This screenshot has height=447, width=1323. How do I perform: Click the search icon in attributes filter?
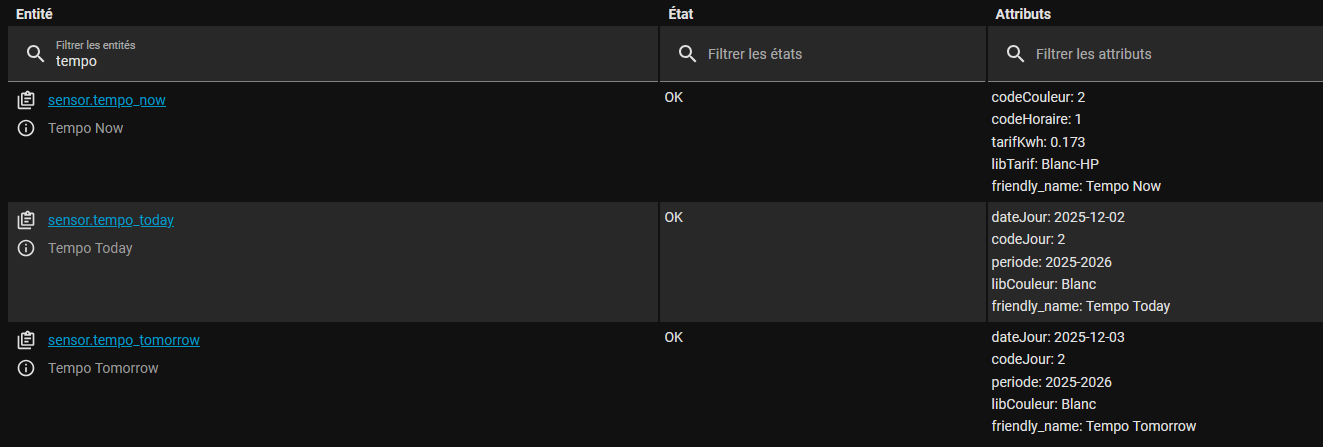[1015, 54]
